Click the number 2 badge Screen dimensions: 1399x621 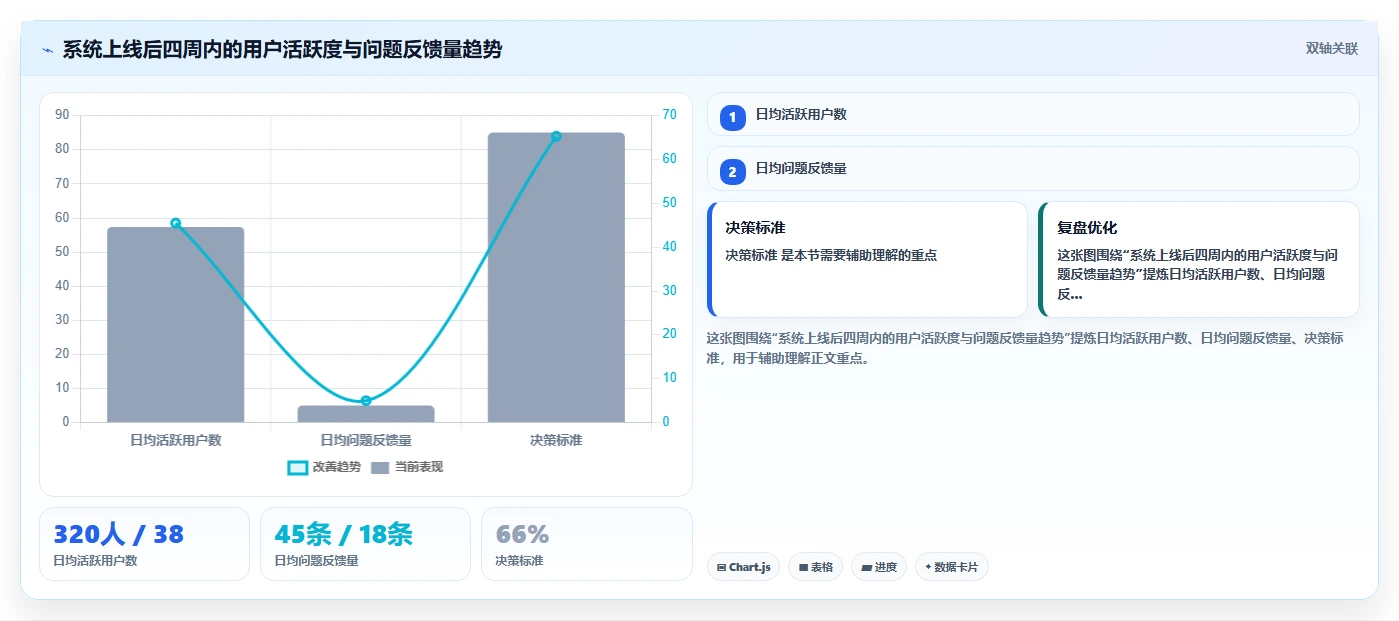[732, 172]
